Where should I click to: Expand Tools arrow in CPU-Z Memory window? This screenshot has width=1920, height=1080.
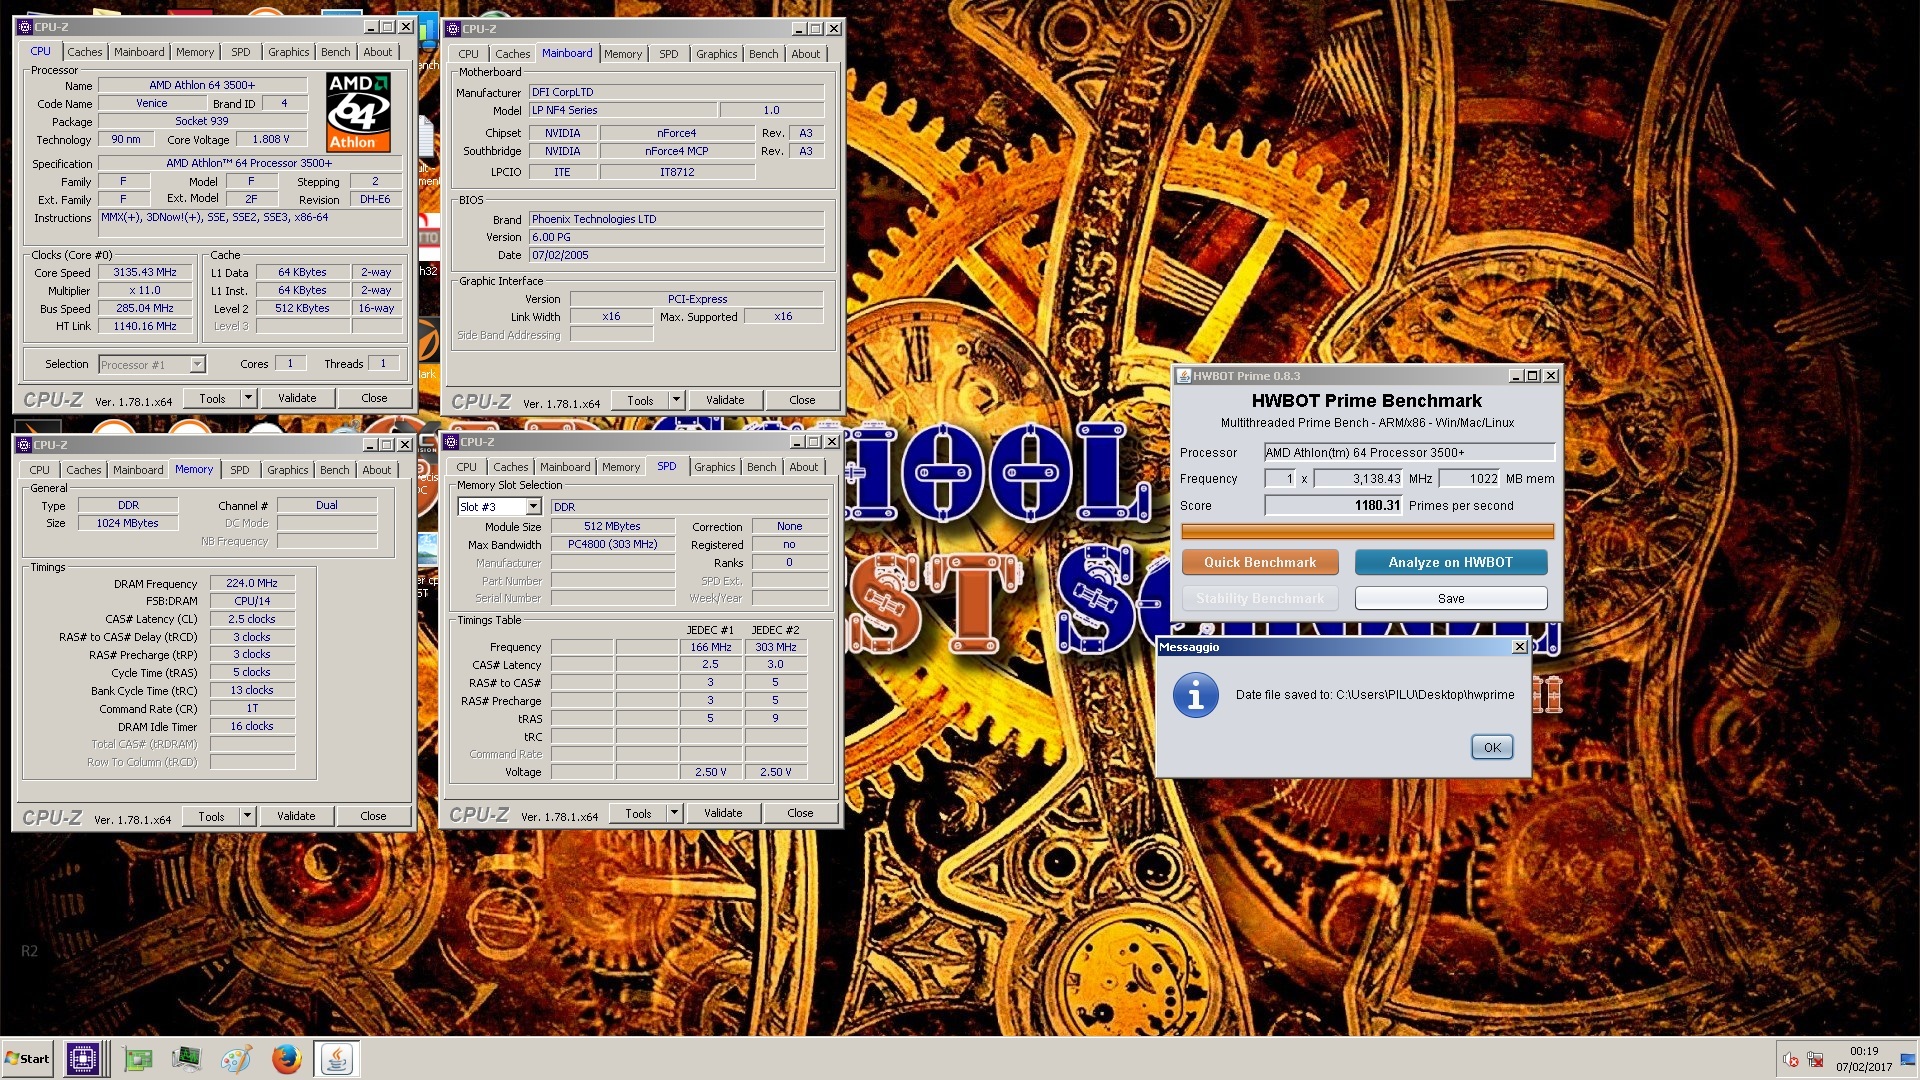coord(247,816)
